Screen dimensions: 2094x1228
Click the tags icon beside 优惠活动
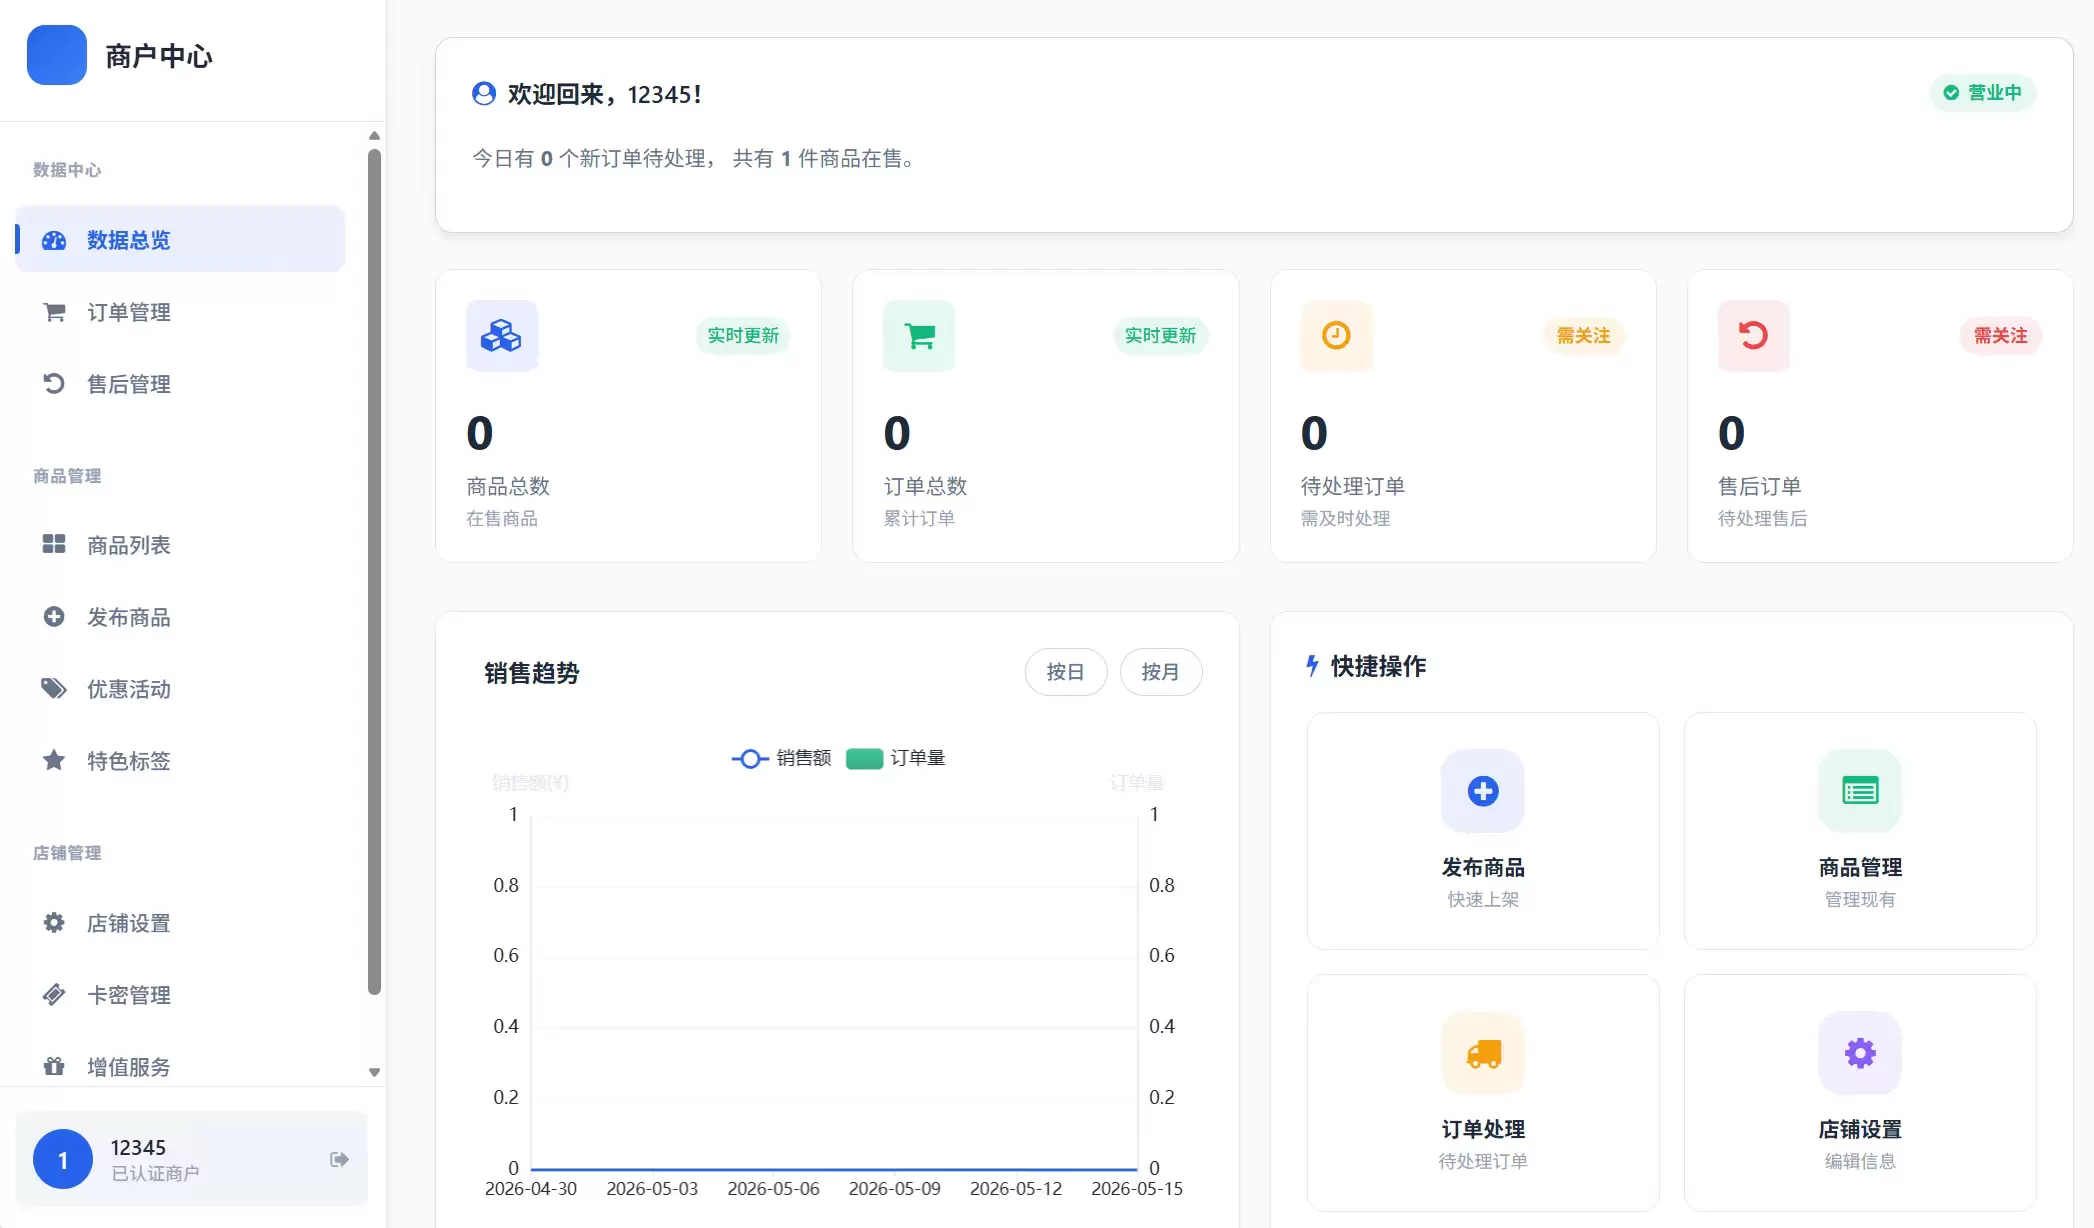coord(54,689)
